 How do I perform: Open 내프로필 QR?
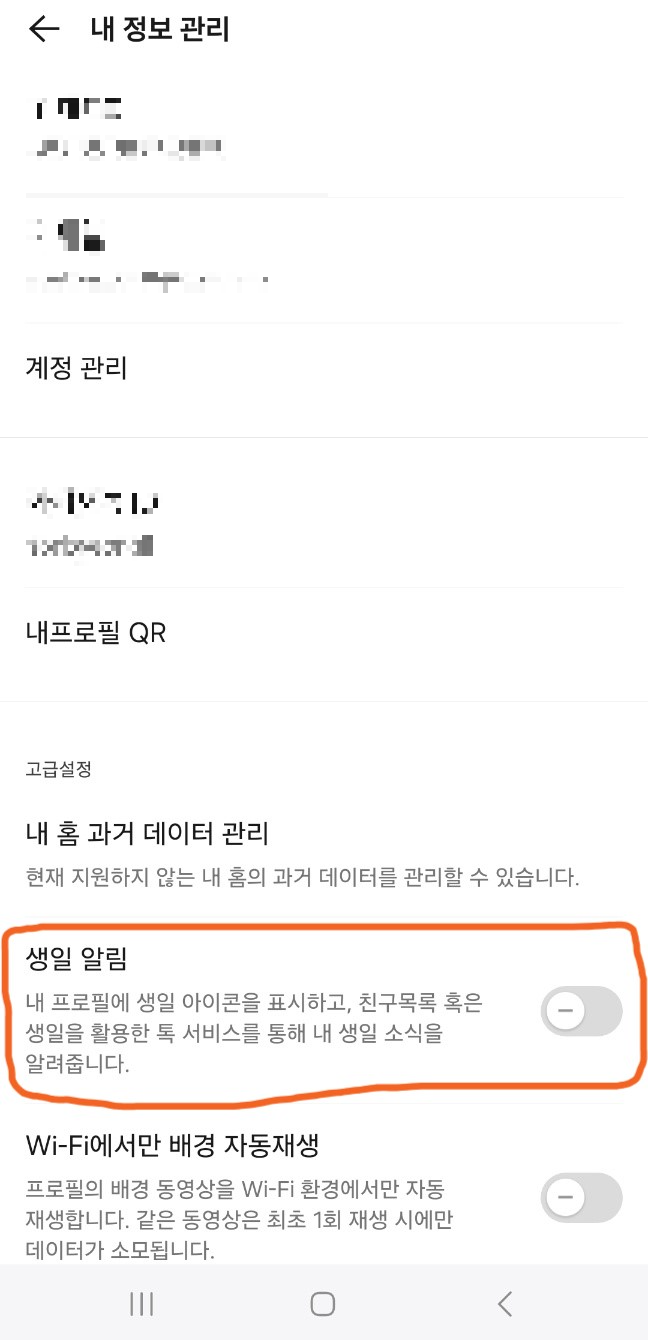point(324,632)
